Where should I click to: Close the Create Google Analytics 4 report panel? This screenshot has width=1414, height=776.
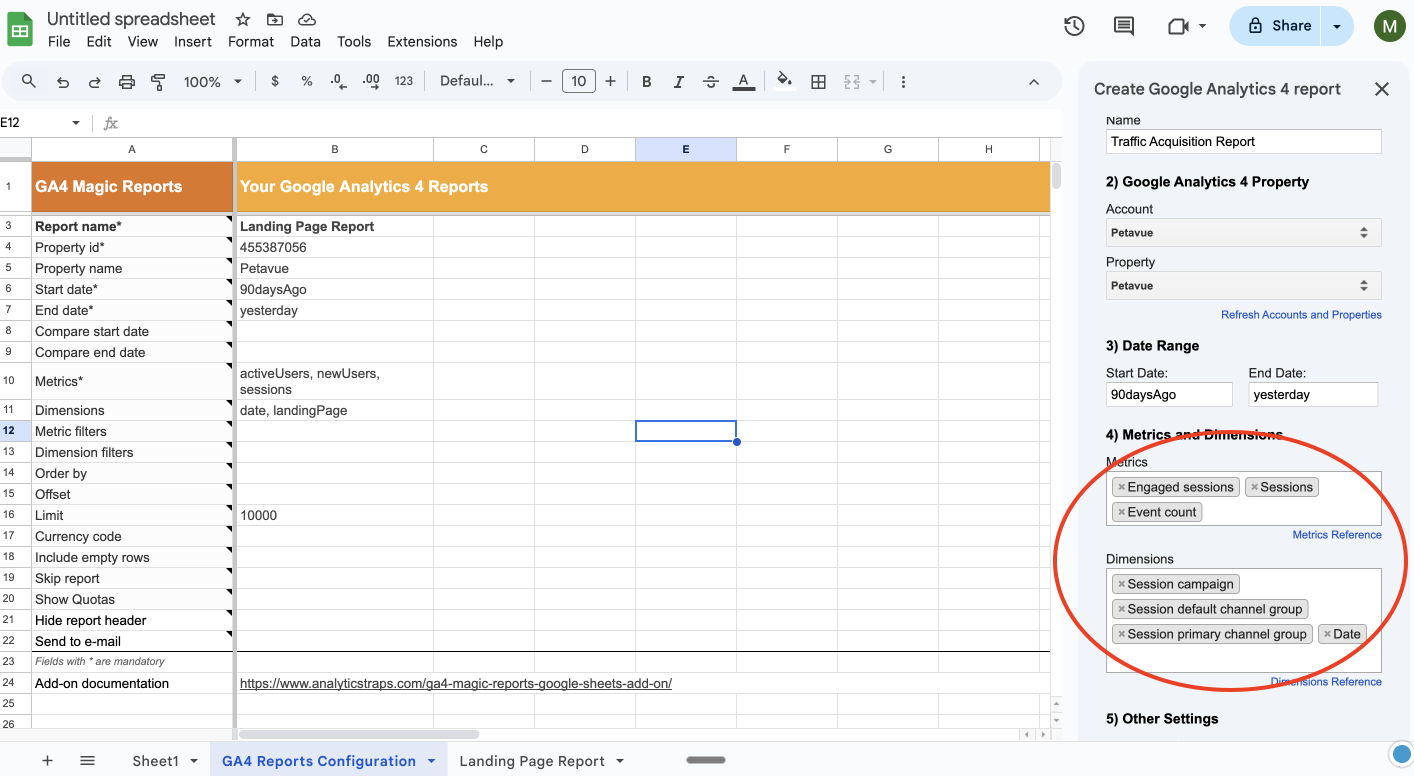point(1382,89)
